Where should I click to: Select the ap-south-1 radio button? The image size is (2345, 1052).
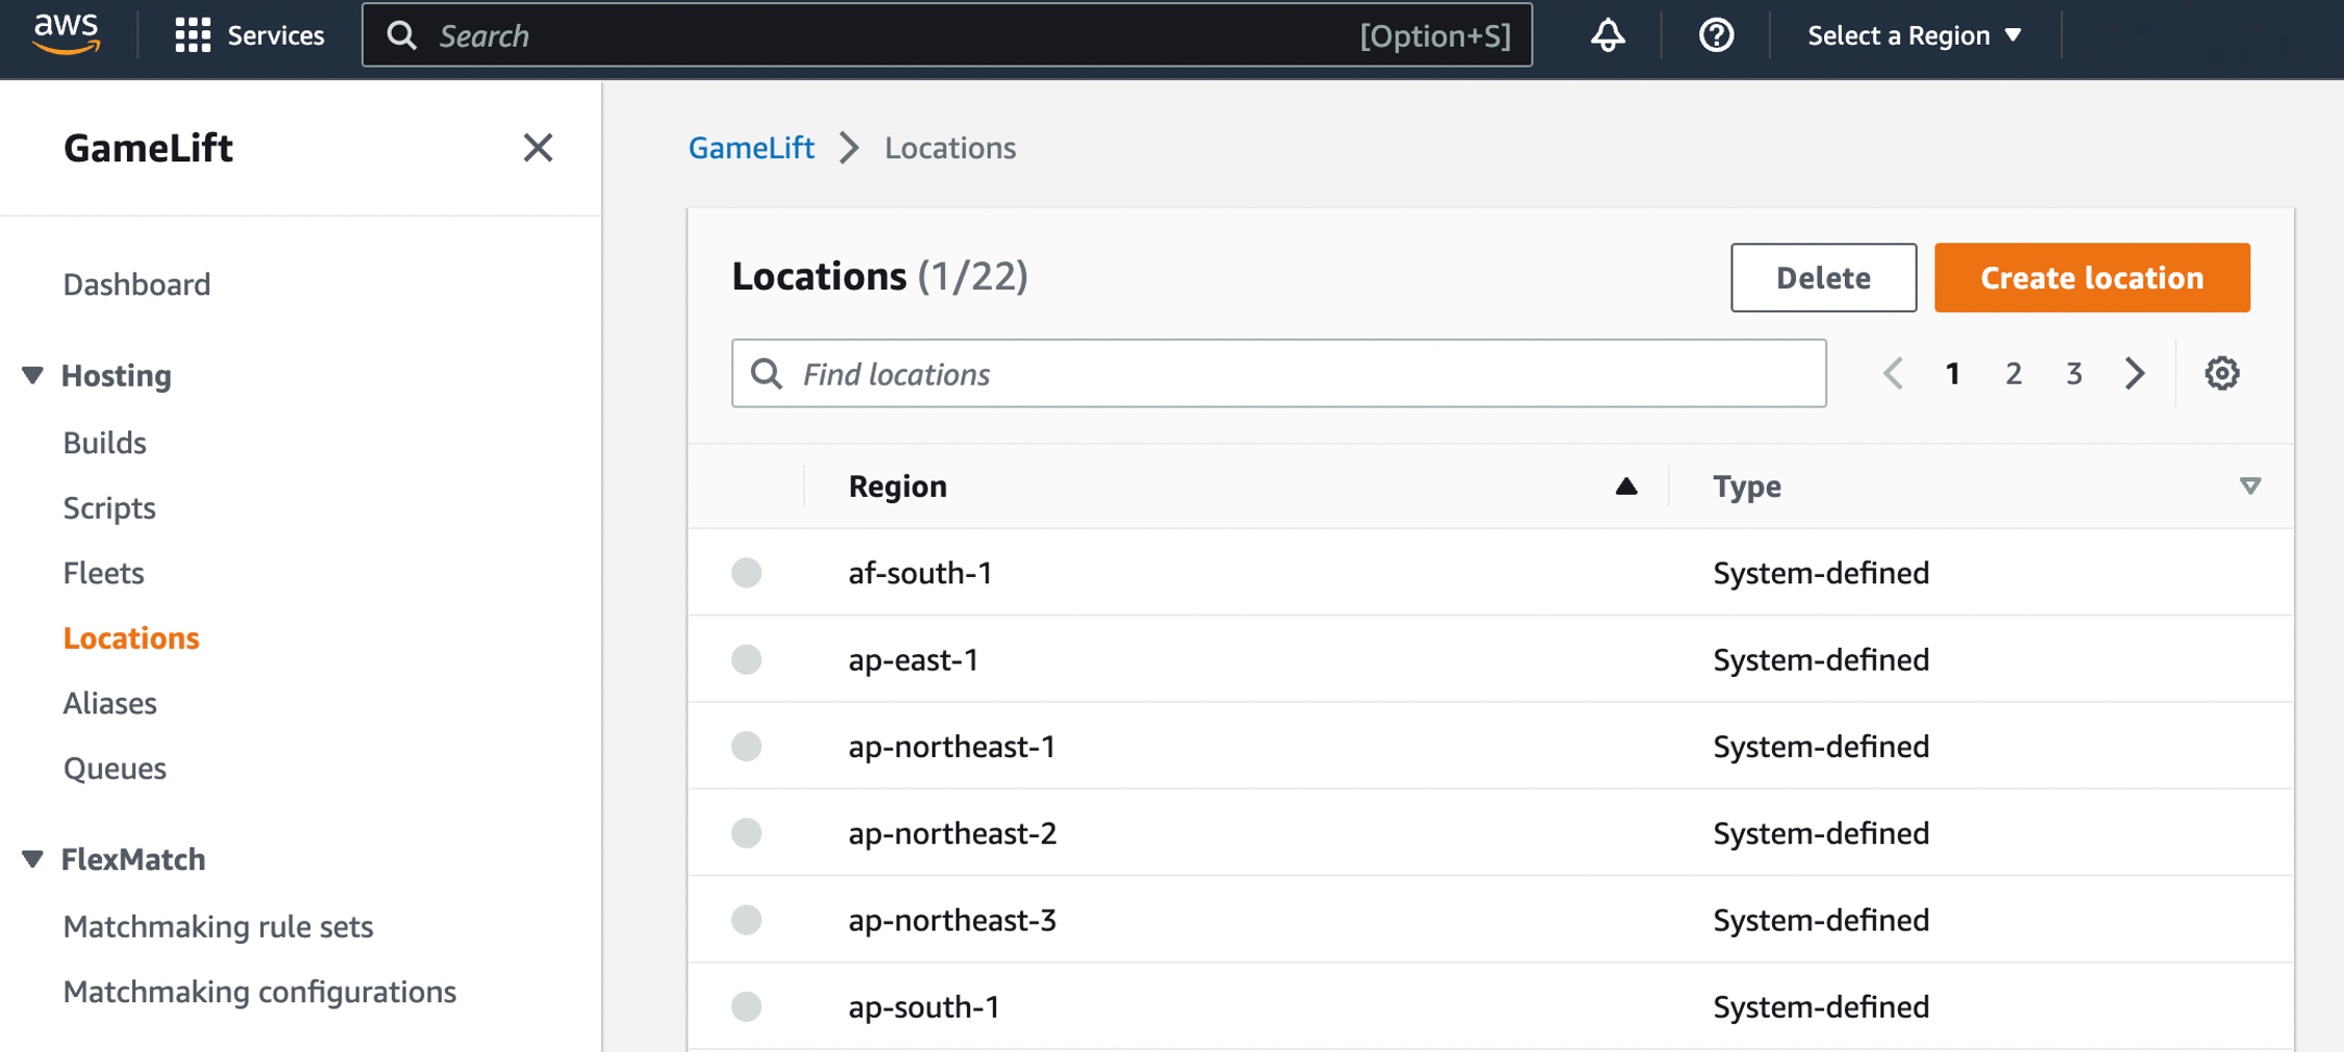(x=746, y=1006)
